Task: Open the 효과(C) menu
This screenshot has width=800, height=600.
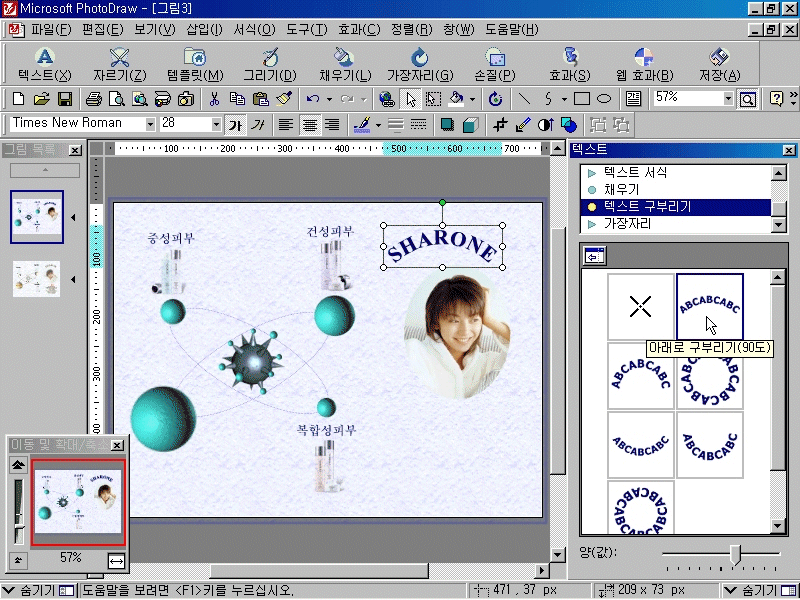Action: coord(359,30)
